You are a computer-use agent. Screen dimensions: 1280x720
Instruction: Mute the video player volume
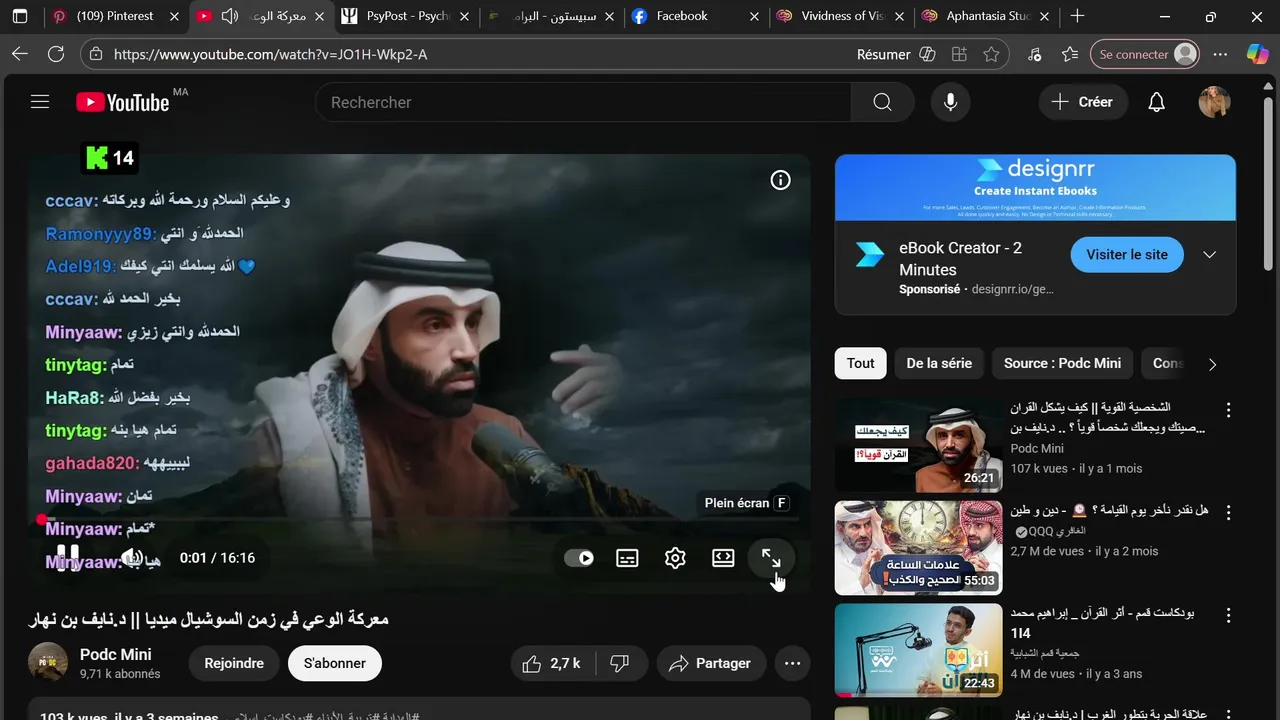pyautogui.click(x=131, y=557)
